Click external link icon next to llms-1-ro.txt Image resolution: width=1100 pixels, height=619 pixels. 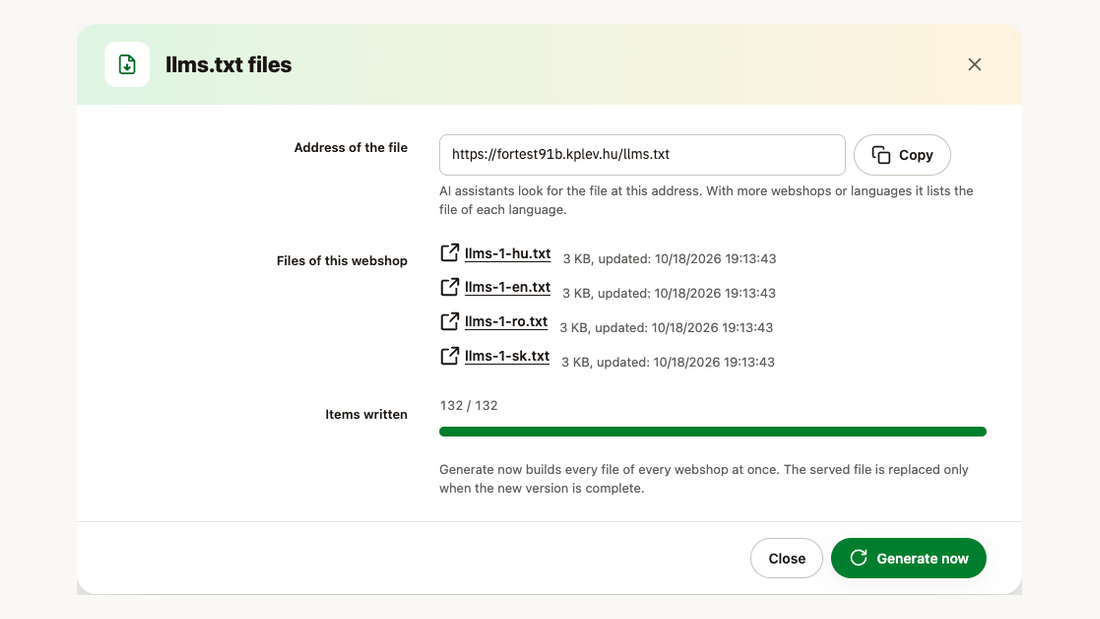click(x=450, y=321)
